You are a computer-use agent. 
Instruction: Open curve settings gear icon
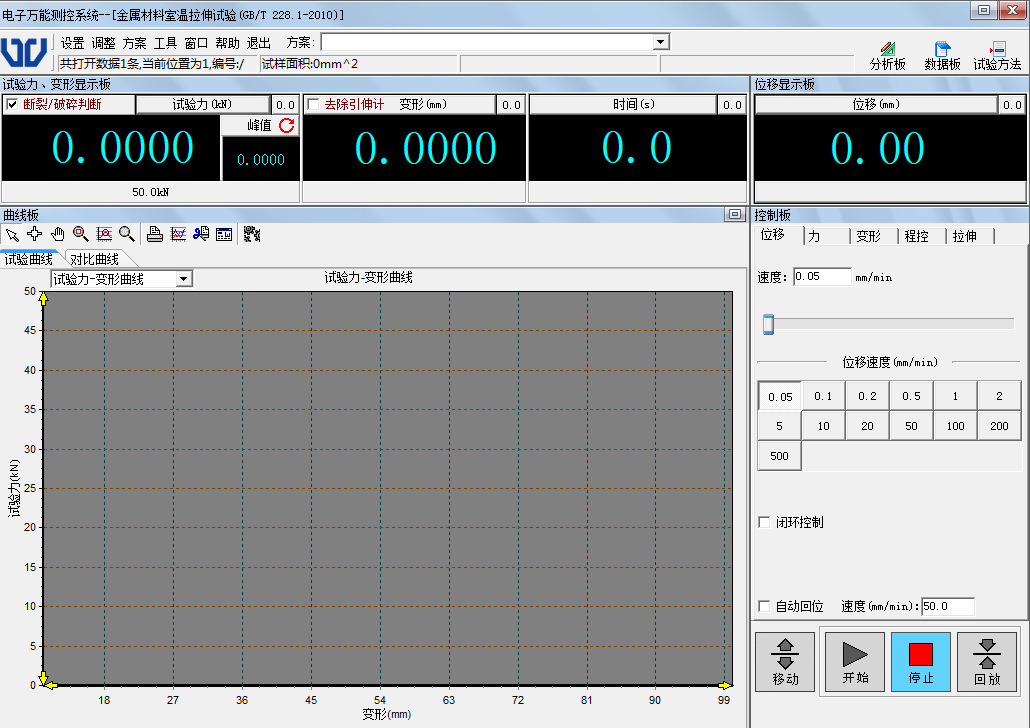[252, 234]
